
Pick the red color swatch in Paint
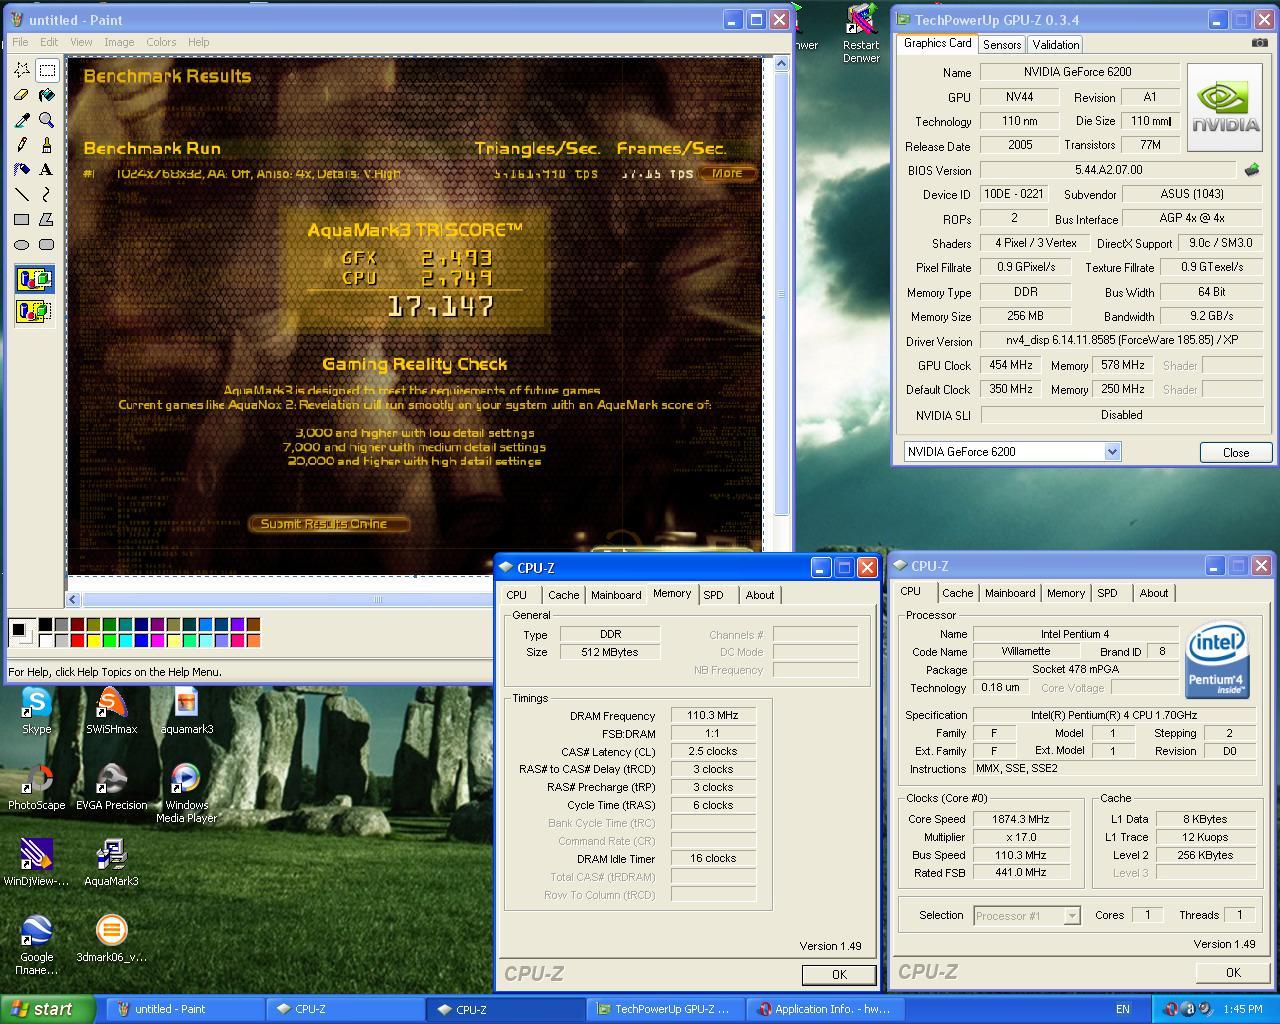point(77,640)
